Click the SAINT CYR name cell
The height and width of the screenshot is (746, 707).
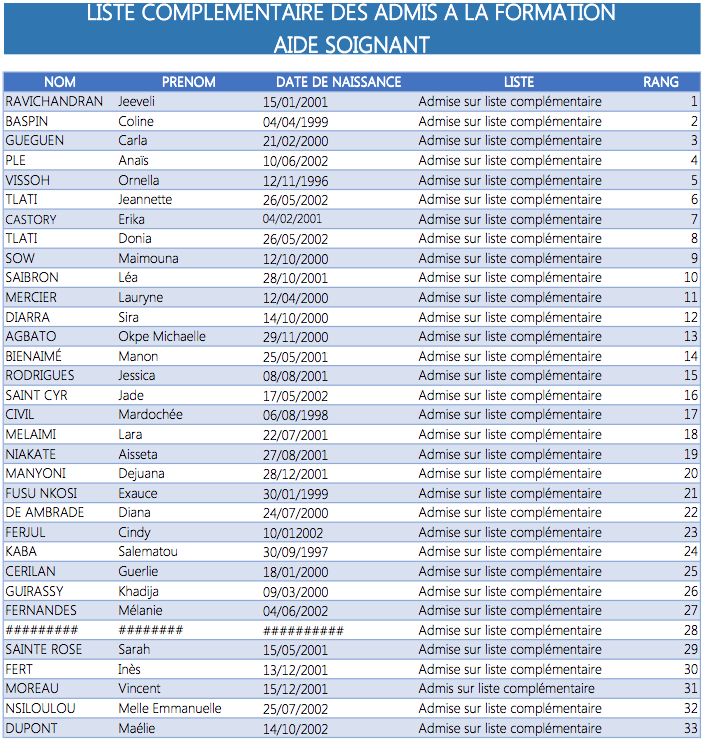(x=36, y=395)
